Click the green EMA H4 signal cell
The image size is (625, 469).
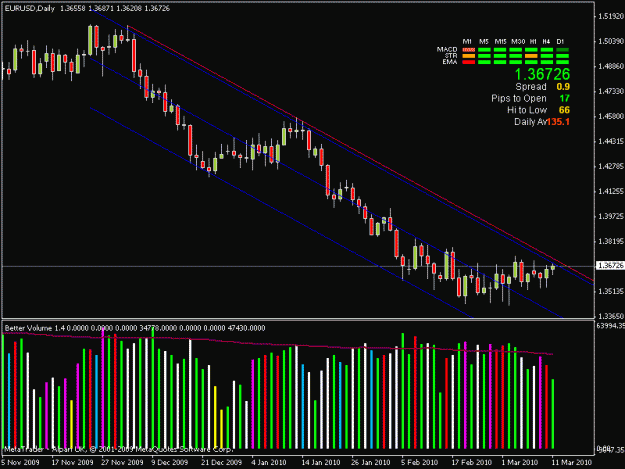pos(547,62)
